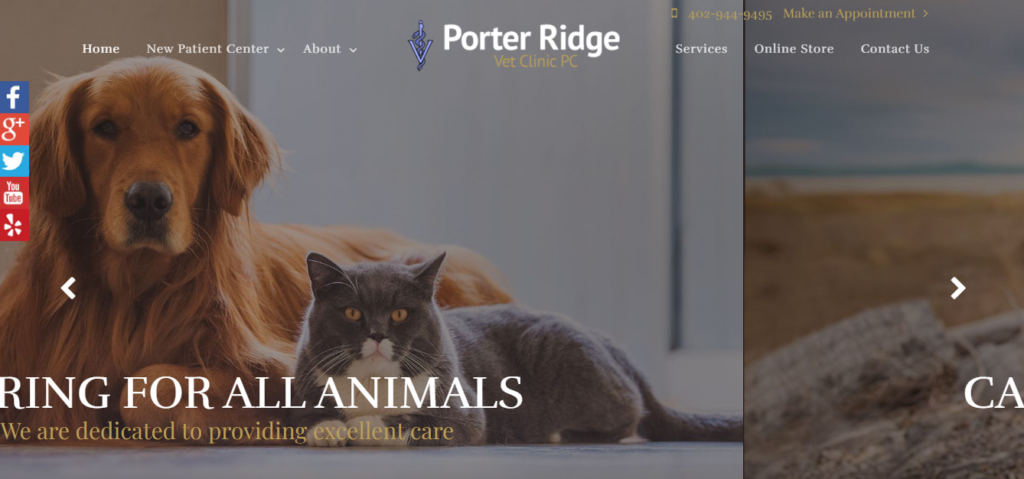Screen dimensions: 1024x479
Task: Select the Home menu item
Action: [x=101, y=49]
